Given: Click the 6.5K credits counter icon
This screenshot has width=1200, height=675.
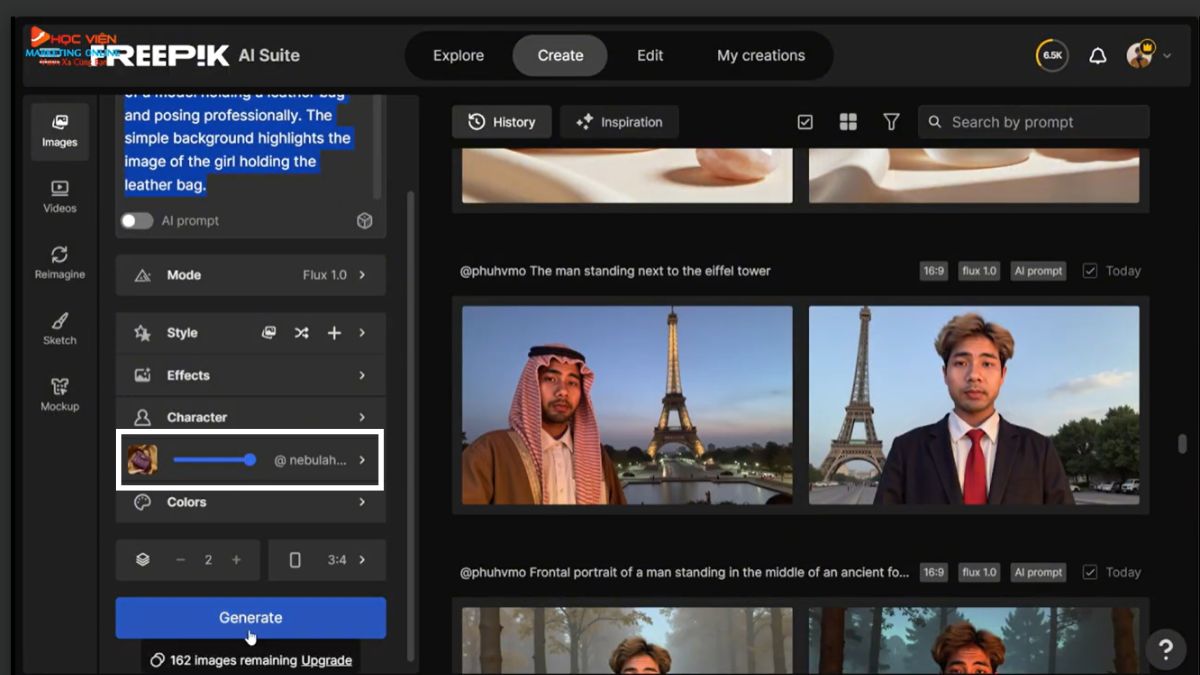Looking at the screenshot, I should 1052,56.
